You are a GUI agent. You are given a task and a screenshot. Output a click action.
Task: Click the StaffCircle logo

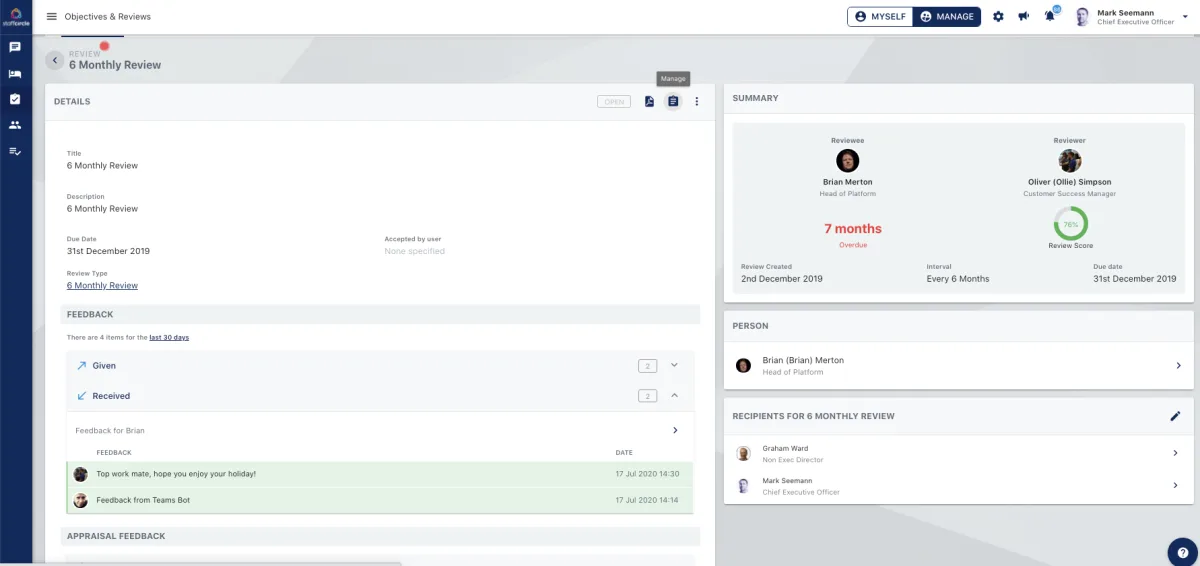pos(15,16)
